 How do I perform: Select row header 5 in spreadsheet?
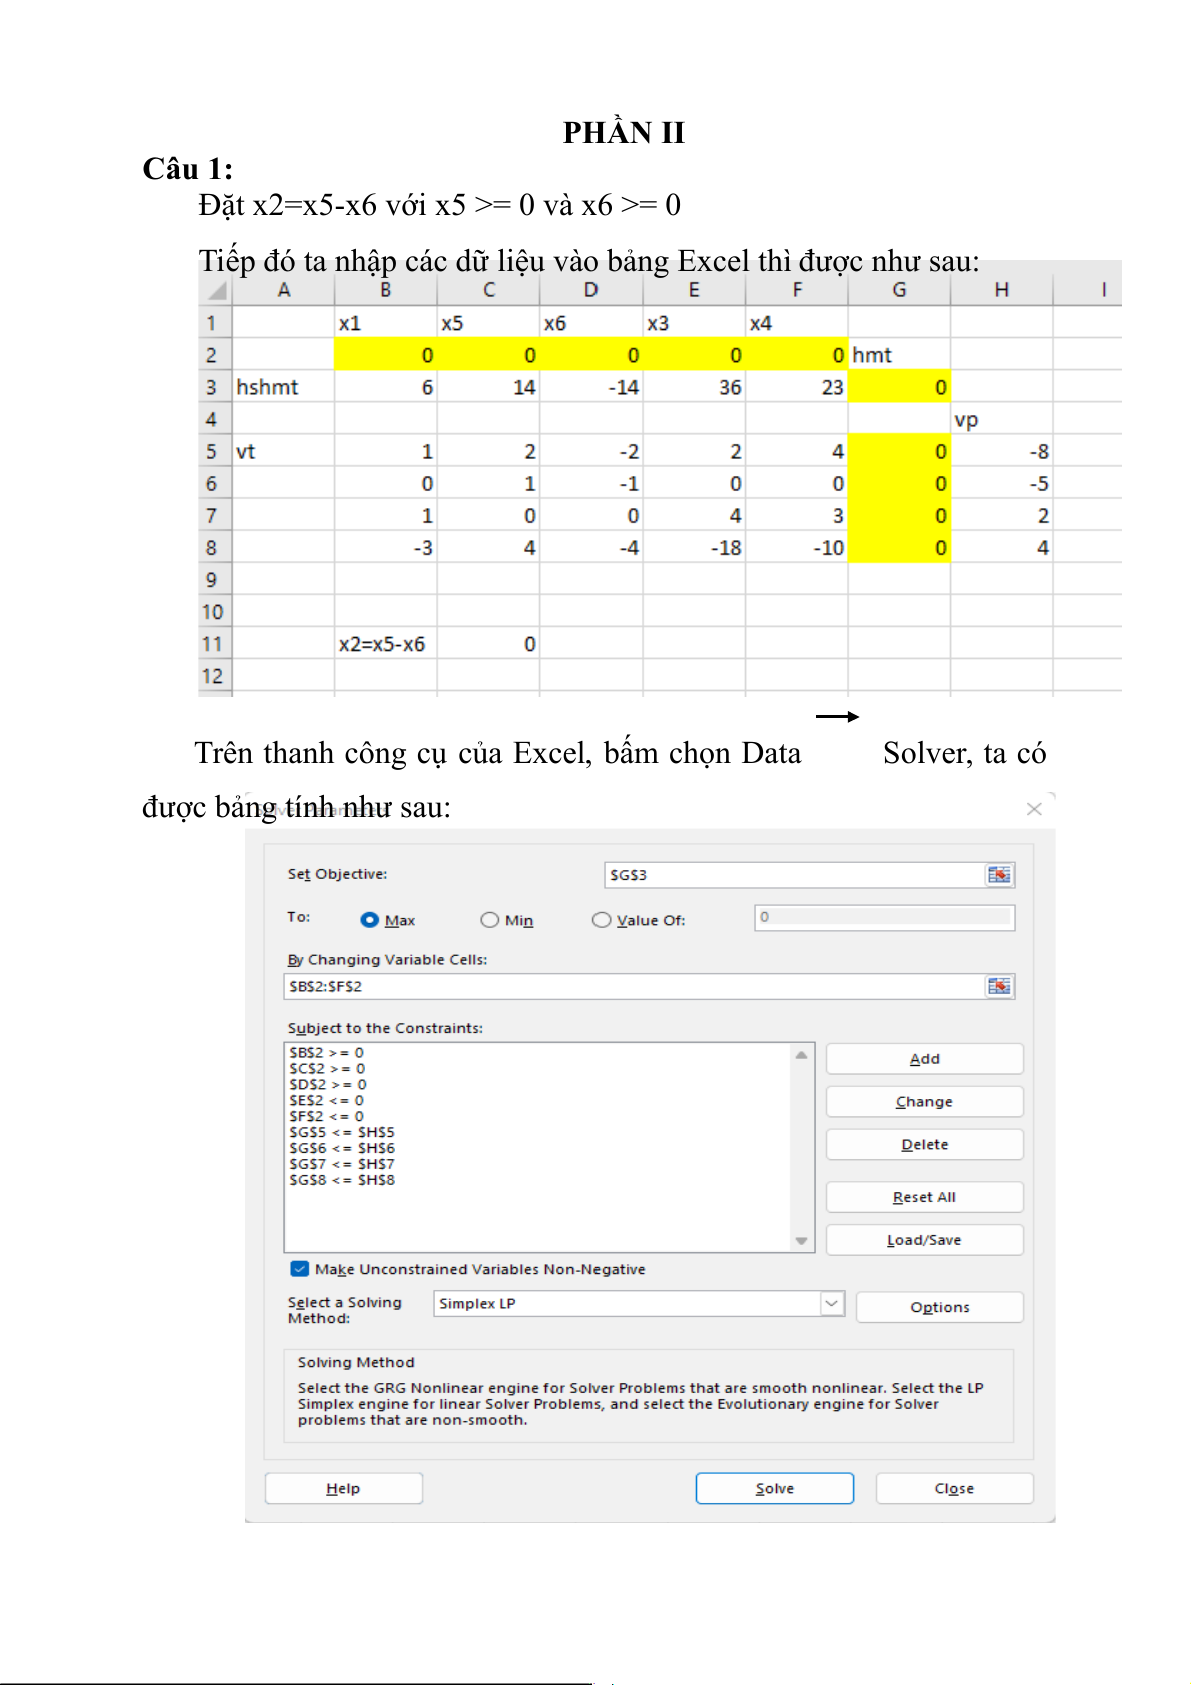coord(212,452)
